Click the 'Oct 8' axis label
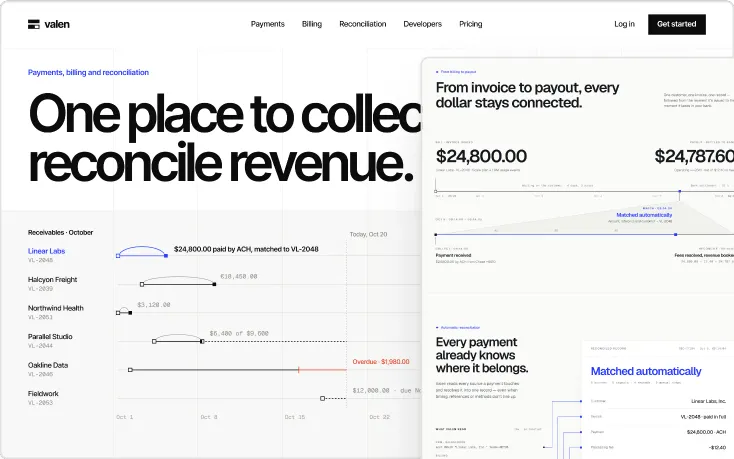Screen dimensions: 734x459 coord(209,417)
